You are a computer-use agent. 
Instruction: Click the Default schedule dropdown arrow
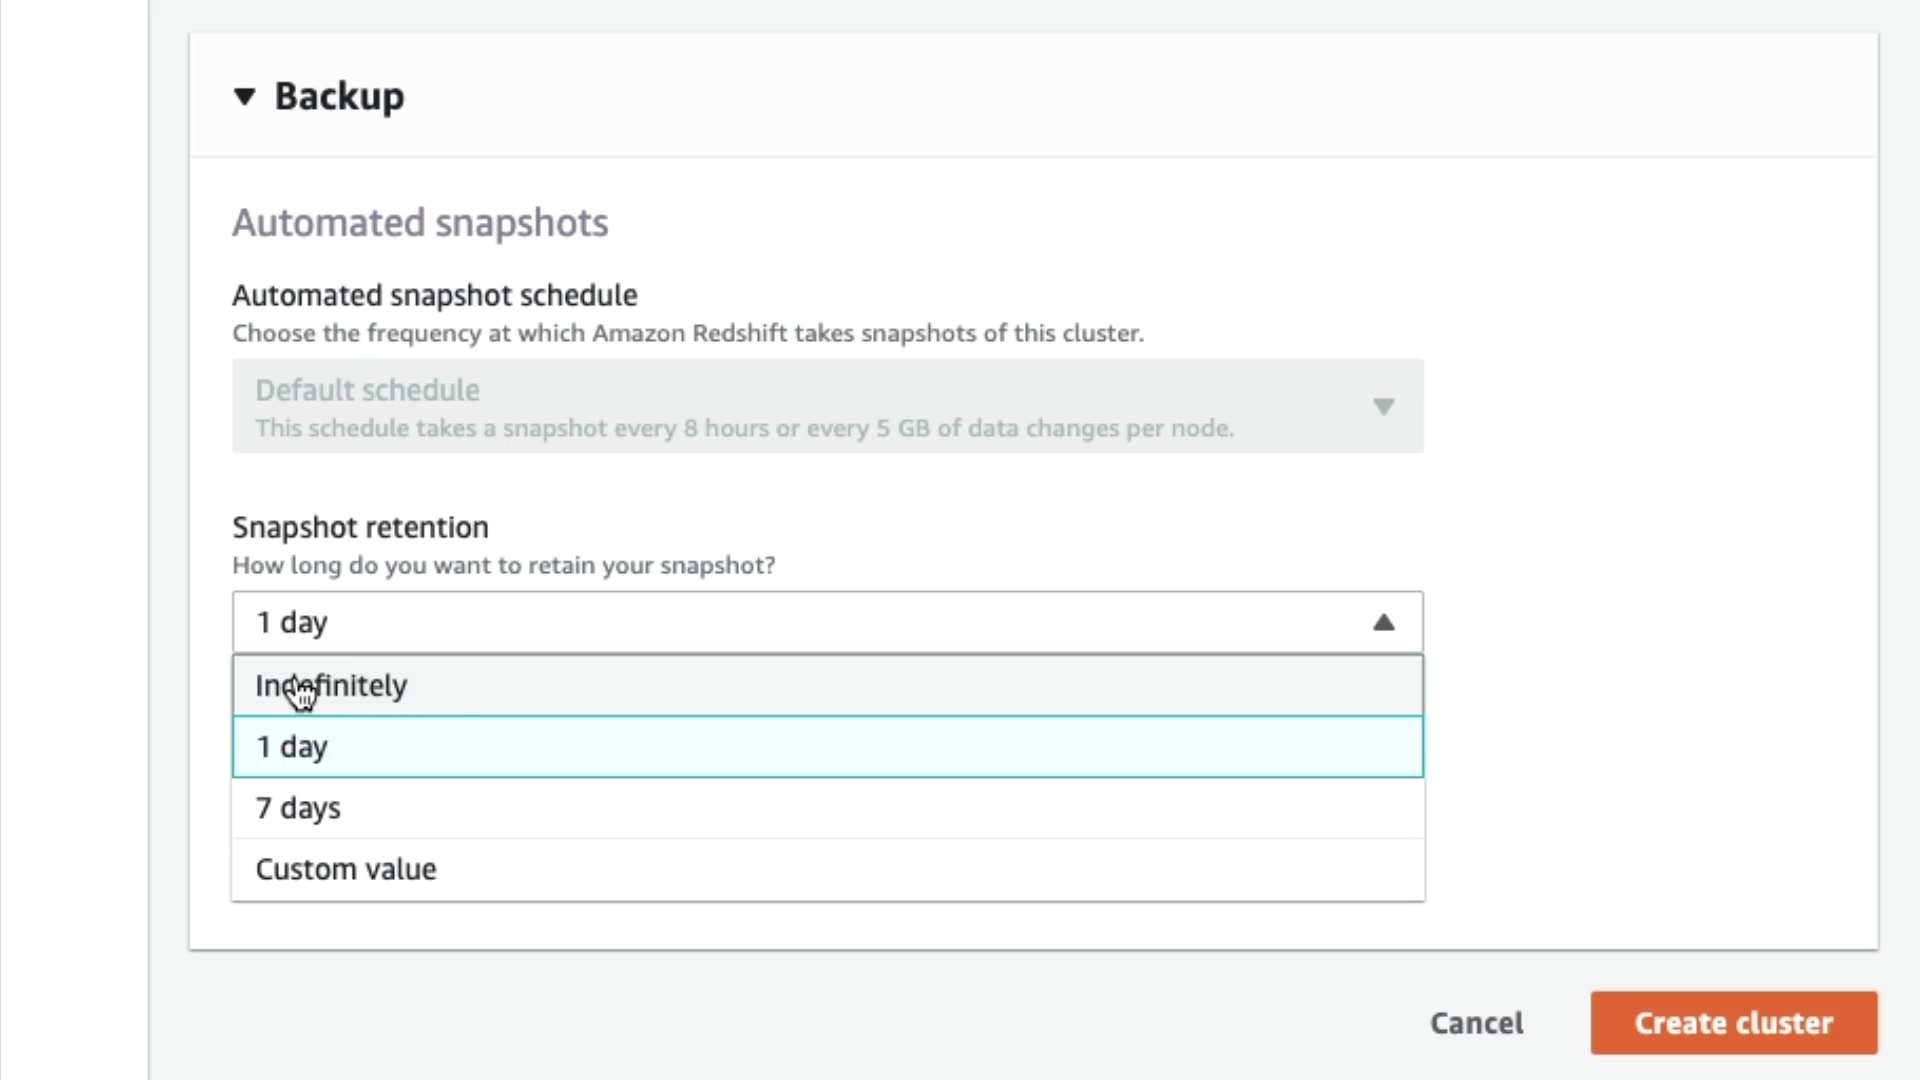coord(1383,406)
